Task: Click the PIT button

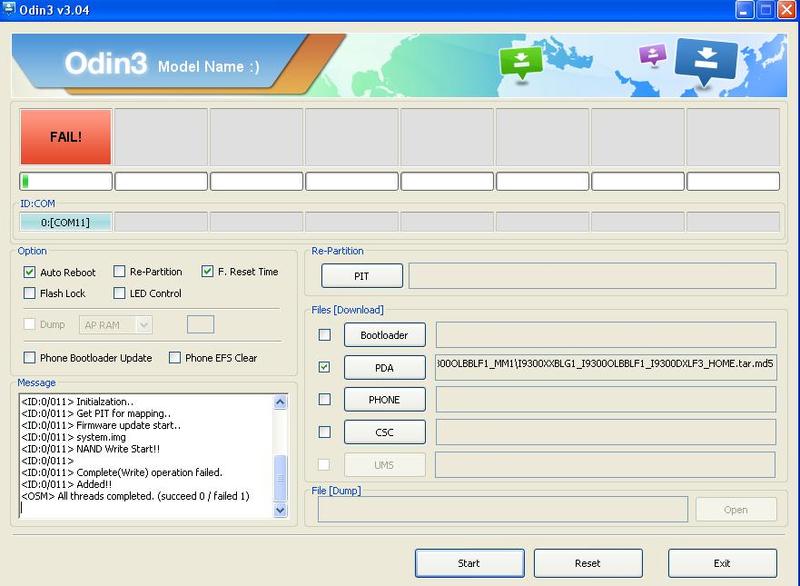Action: coord(362,276)
